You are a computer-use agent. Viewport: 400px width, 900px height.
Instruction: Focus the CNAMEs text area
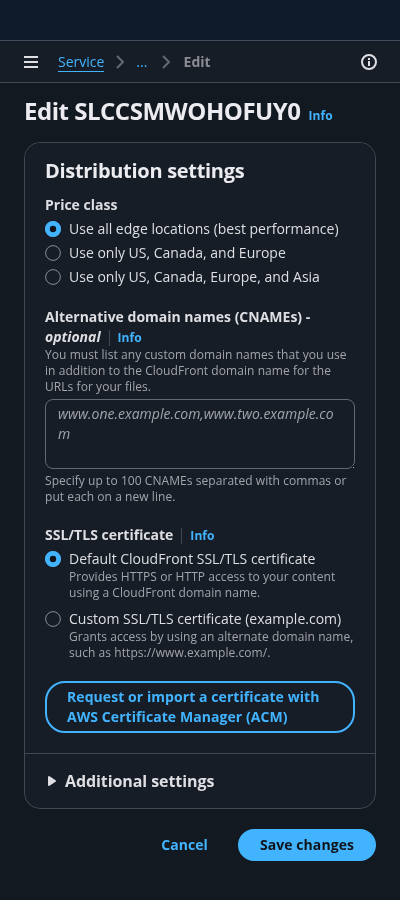pos(200,434)
